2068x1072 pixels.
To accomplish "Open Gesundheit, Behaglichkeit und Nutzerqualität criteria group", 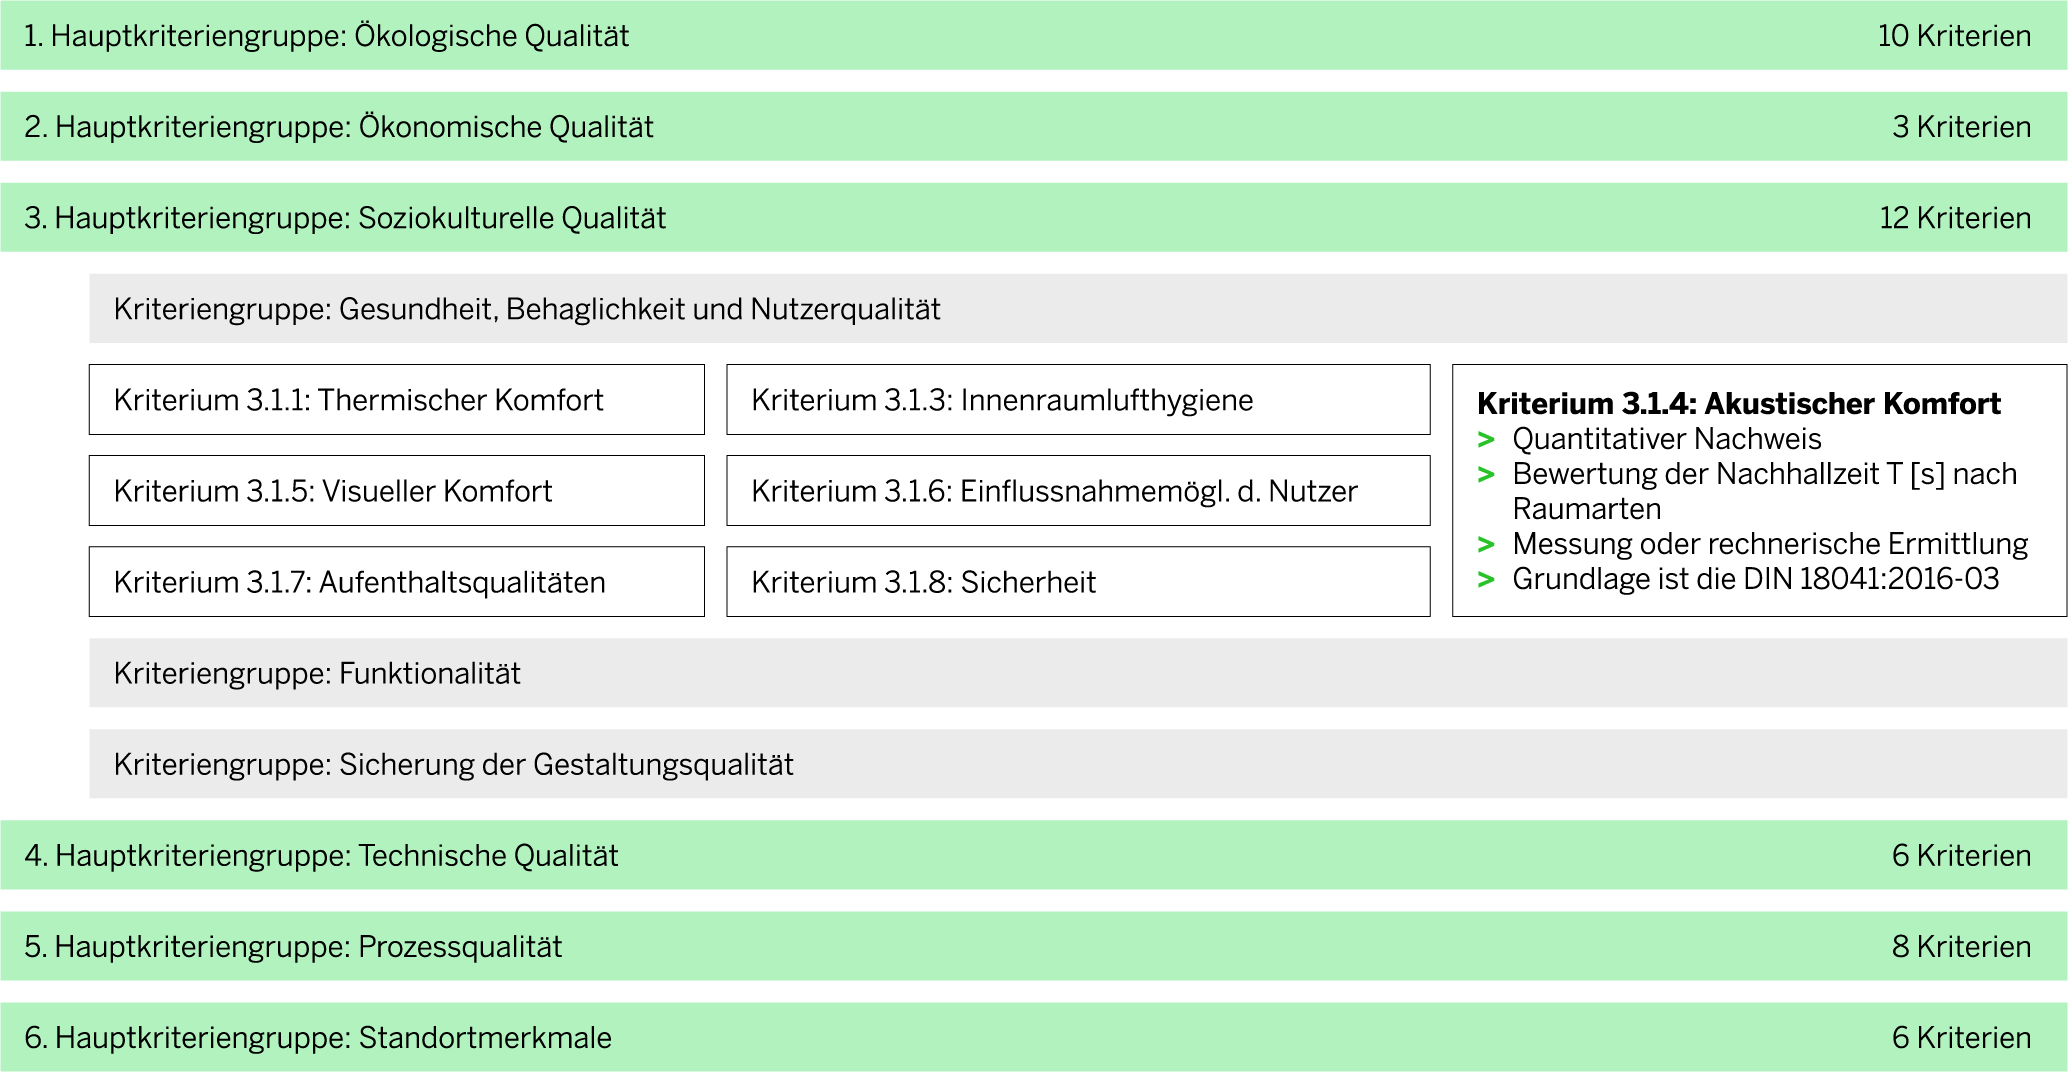I will pos(1077,309).
